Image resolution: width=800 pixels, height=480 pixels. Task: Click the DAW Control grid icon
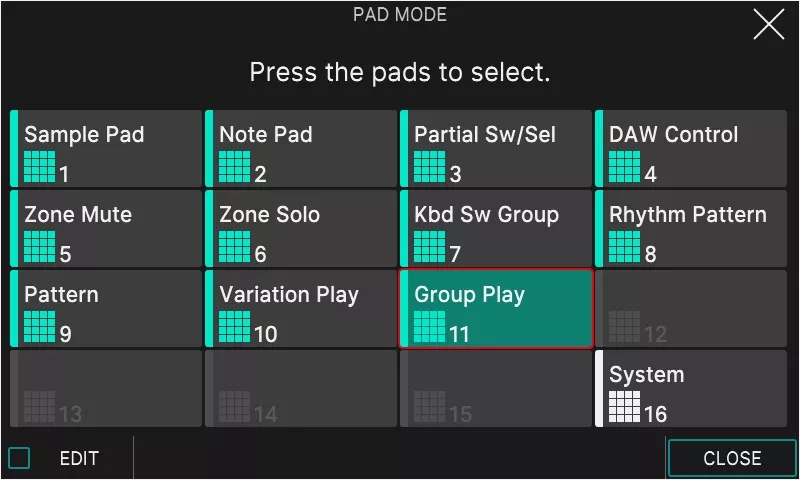(x=624, y=166)
